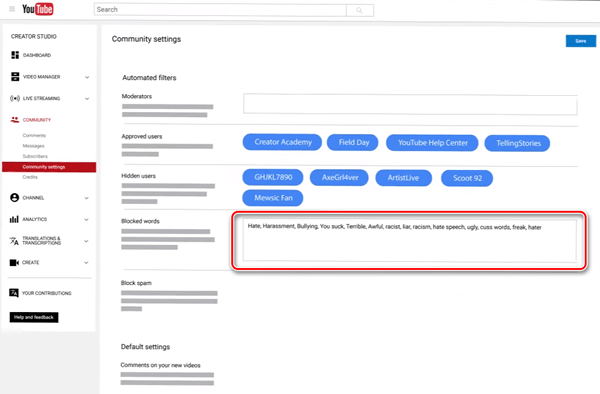The width and height of the screenshot is (600, 394).
Task: Click the Hidden users label
Action: point(139,176)
